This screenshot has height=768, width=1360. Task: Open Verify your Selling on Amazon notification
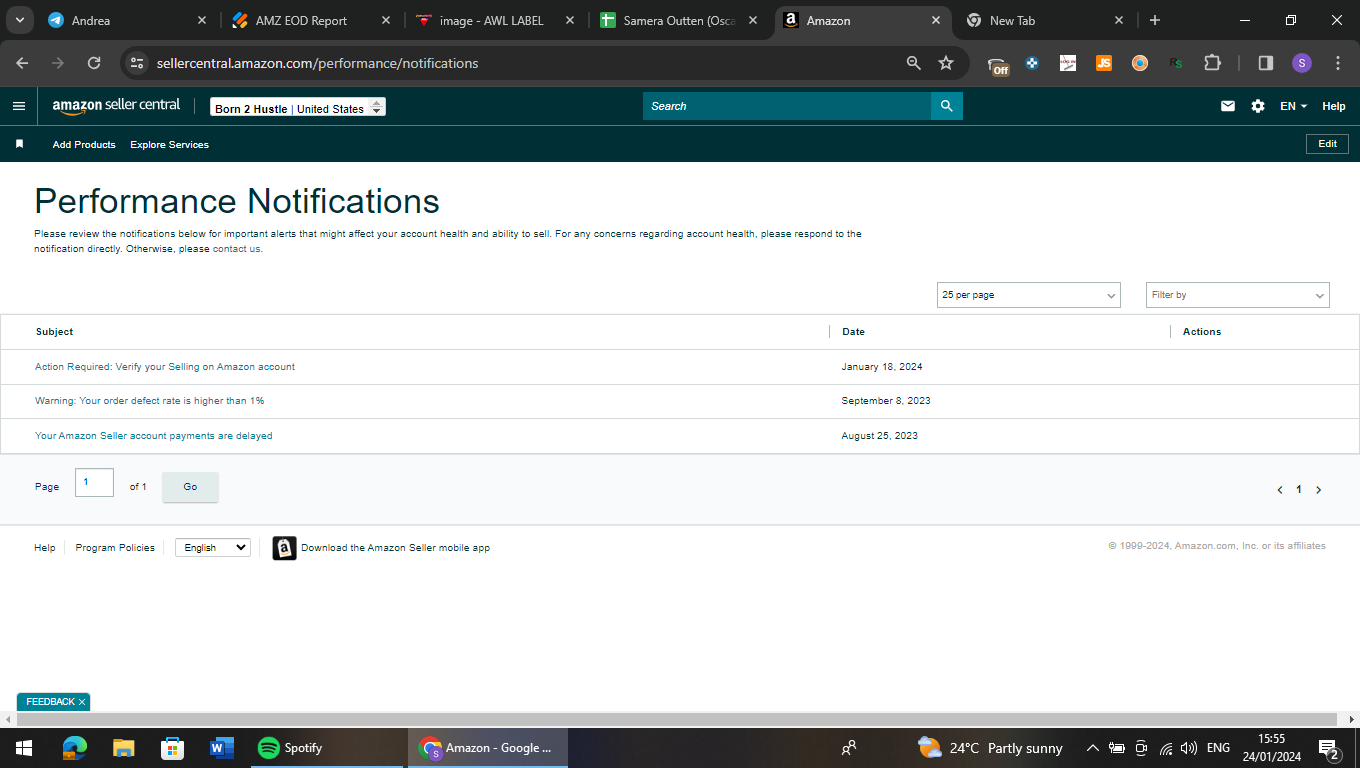[165, 367]
